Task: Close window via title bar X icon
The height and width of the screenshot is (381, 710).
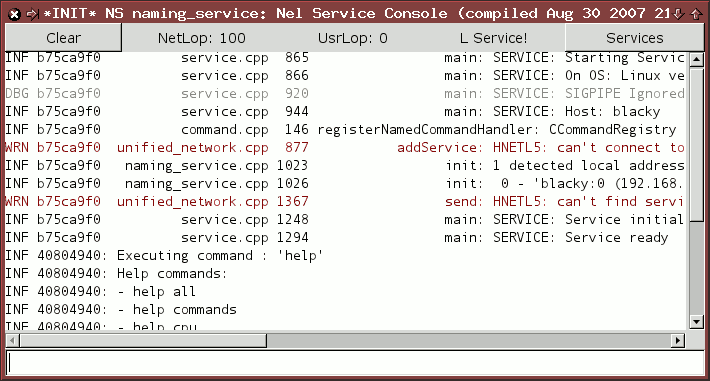Action: pyautogui.click(x=14, y=14)
